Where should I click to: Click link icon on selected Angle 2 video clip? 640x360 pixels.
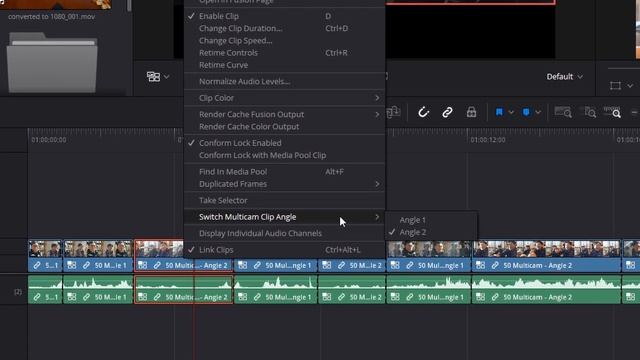point(157,265)
